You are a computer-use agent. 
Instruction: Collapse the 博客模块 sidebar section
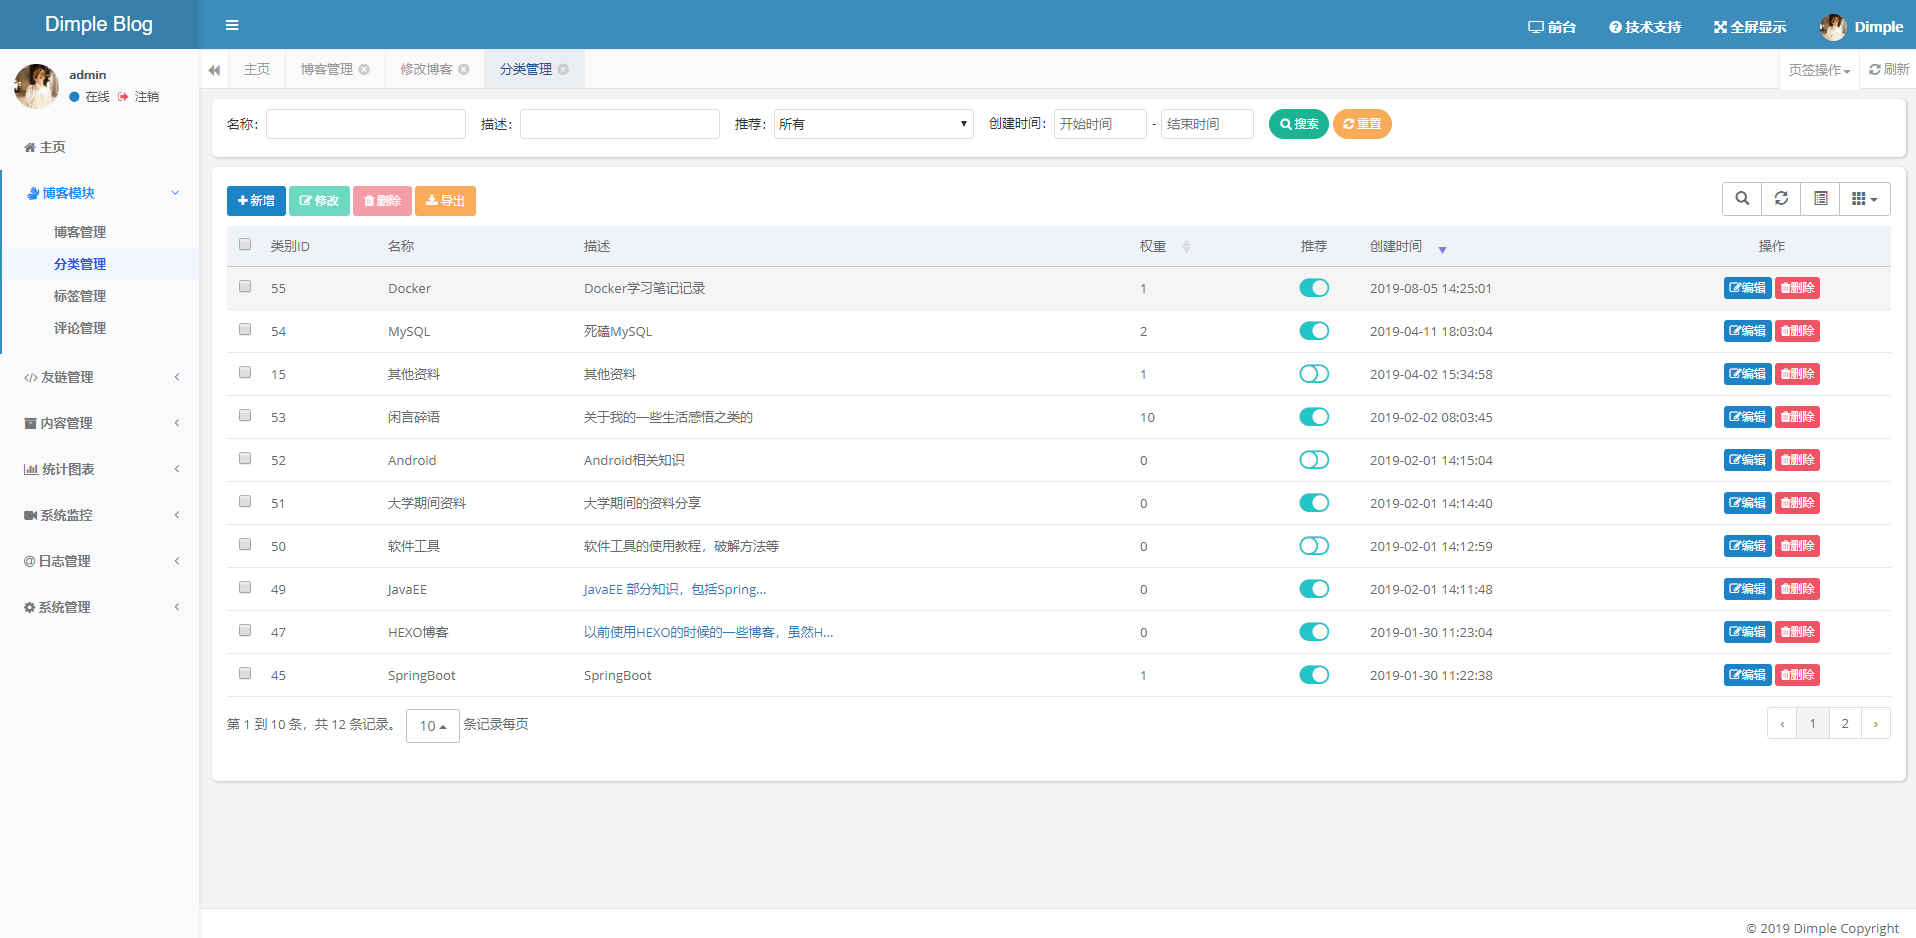(x=100, y=193)
